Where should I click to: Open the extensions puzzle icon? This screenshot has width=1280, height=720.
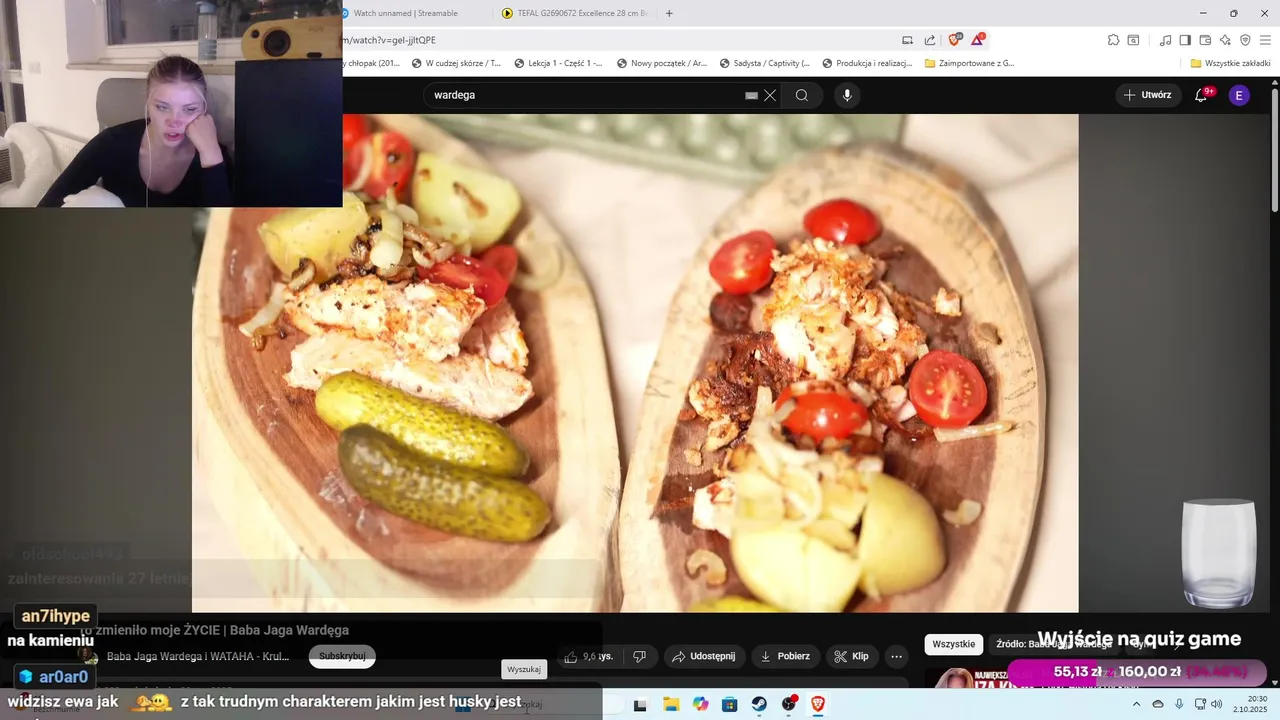[1113, 40]
